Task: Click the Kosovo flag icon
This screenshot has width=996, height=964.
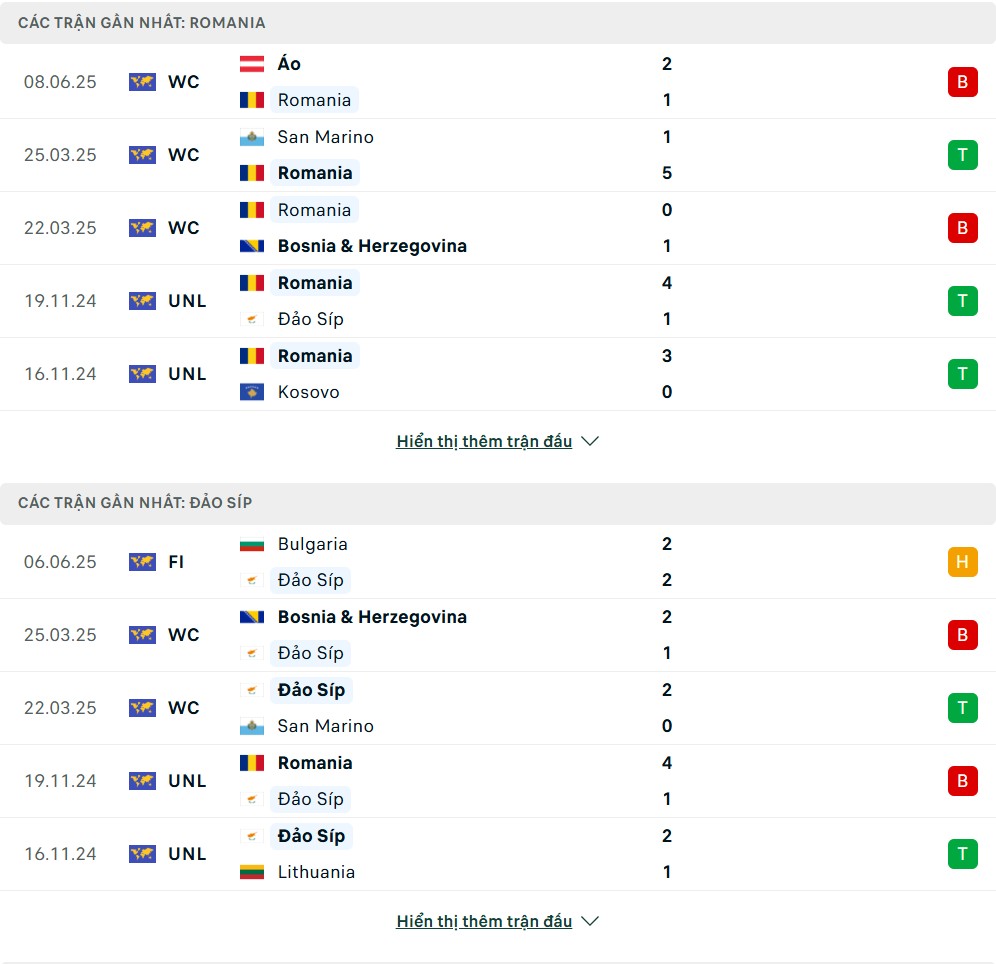Action: [252, 392]
